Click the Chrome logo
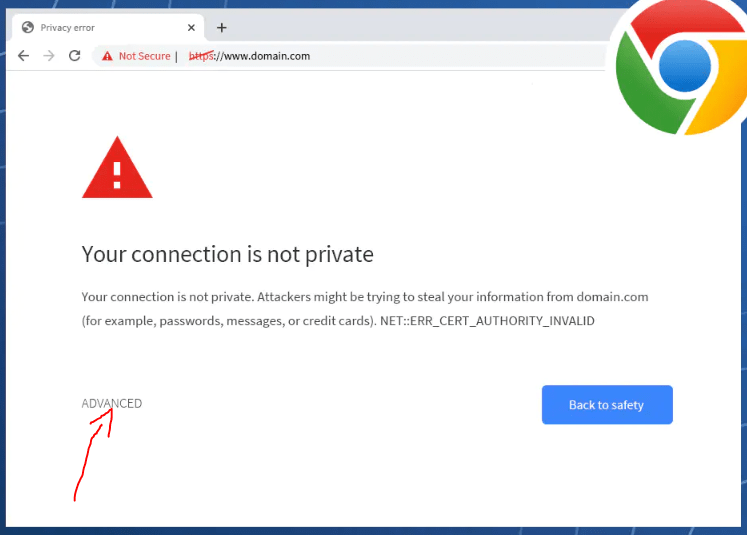Viewport: 747px width, 535px height. (x=680, y=67)
